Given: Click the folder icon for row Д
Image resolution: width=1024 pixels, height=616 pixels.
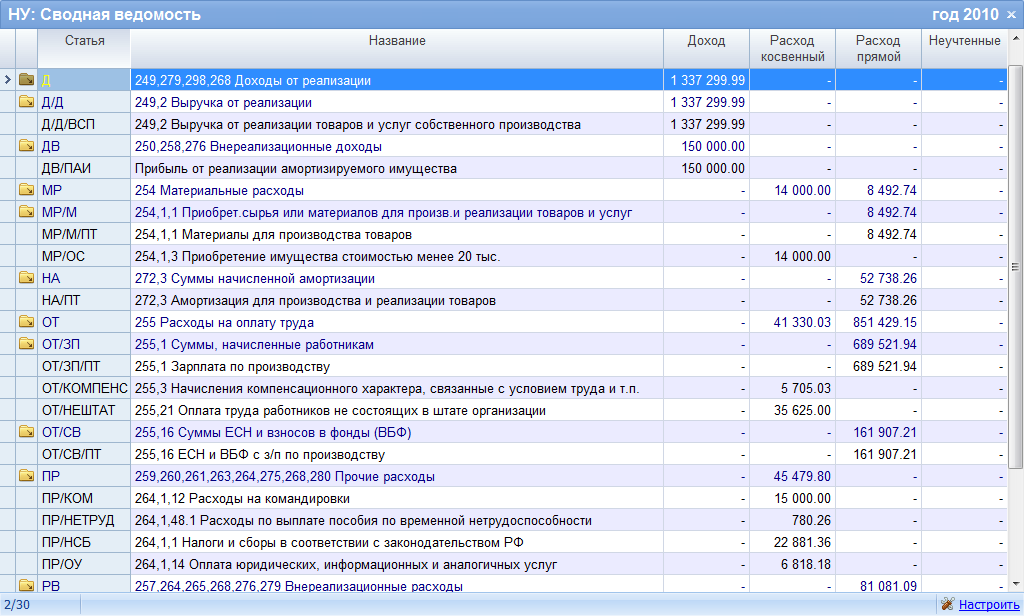Looking at the screenshot, I should click(x=26, y=80).
